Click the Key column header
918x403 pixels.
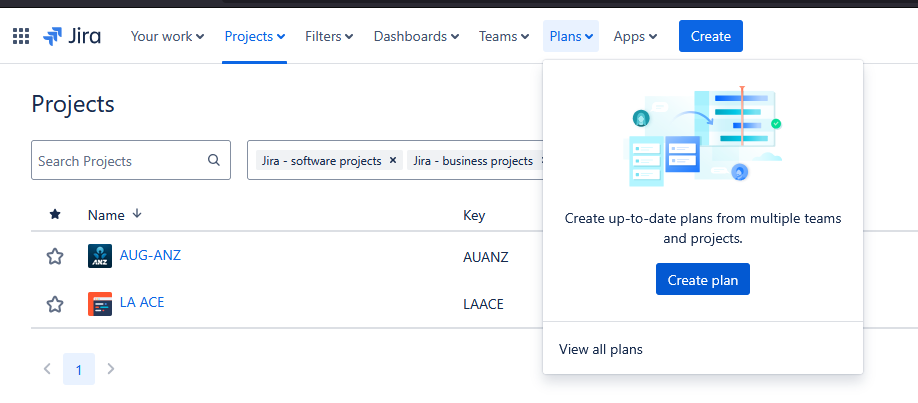click(x=474, y=215)
